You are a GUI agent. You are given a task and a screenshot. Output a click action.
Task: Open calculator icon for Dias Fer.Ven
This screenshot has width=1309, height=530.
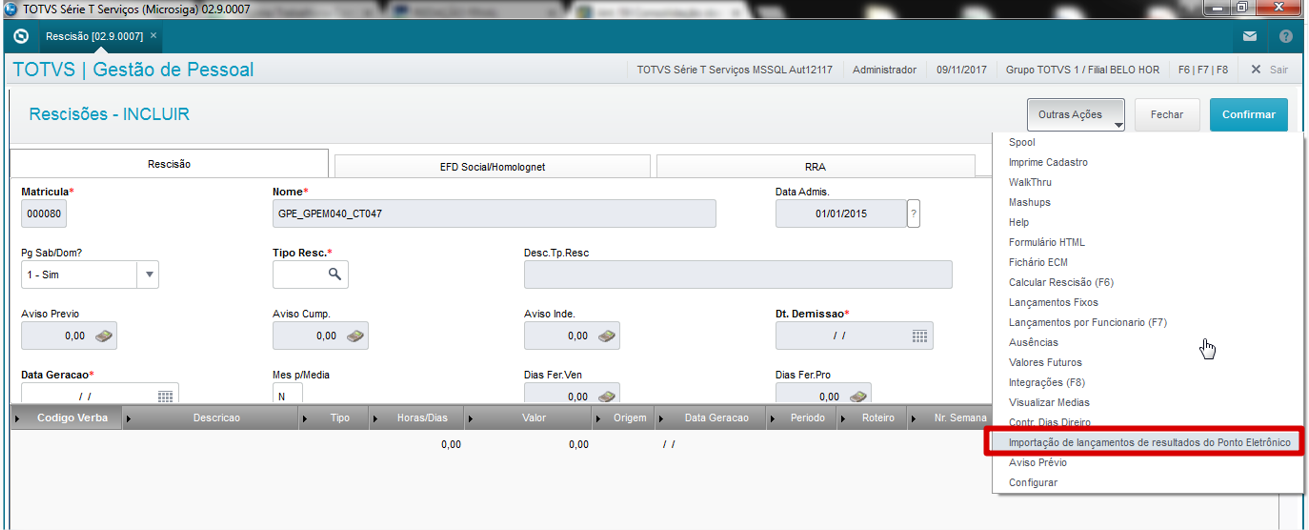tap(606, 396)
